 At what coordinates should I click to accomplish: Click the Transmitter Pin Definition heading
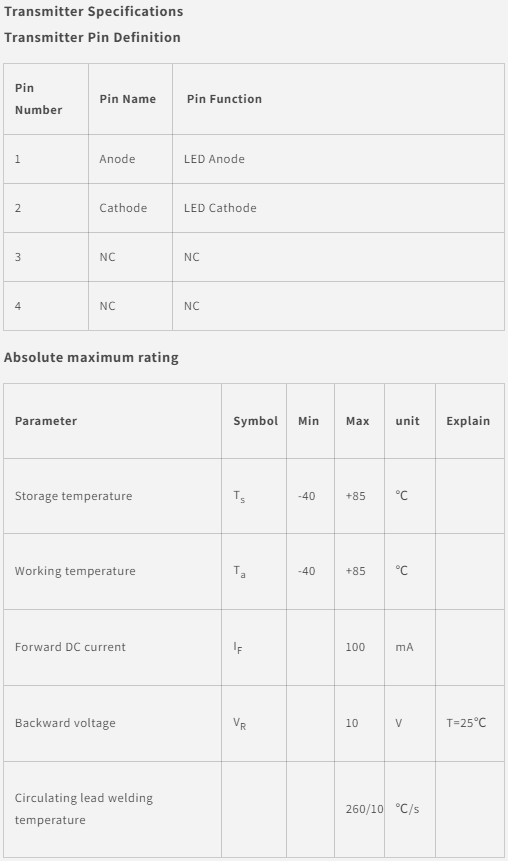[x=92, y=37]
